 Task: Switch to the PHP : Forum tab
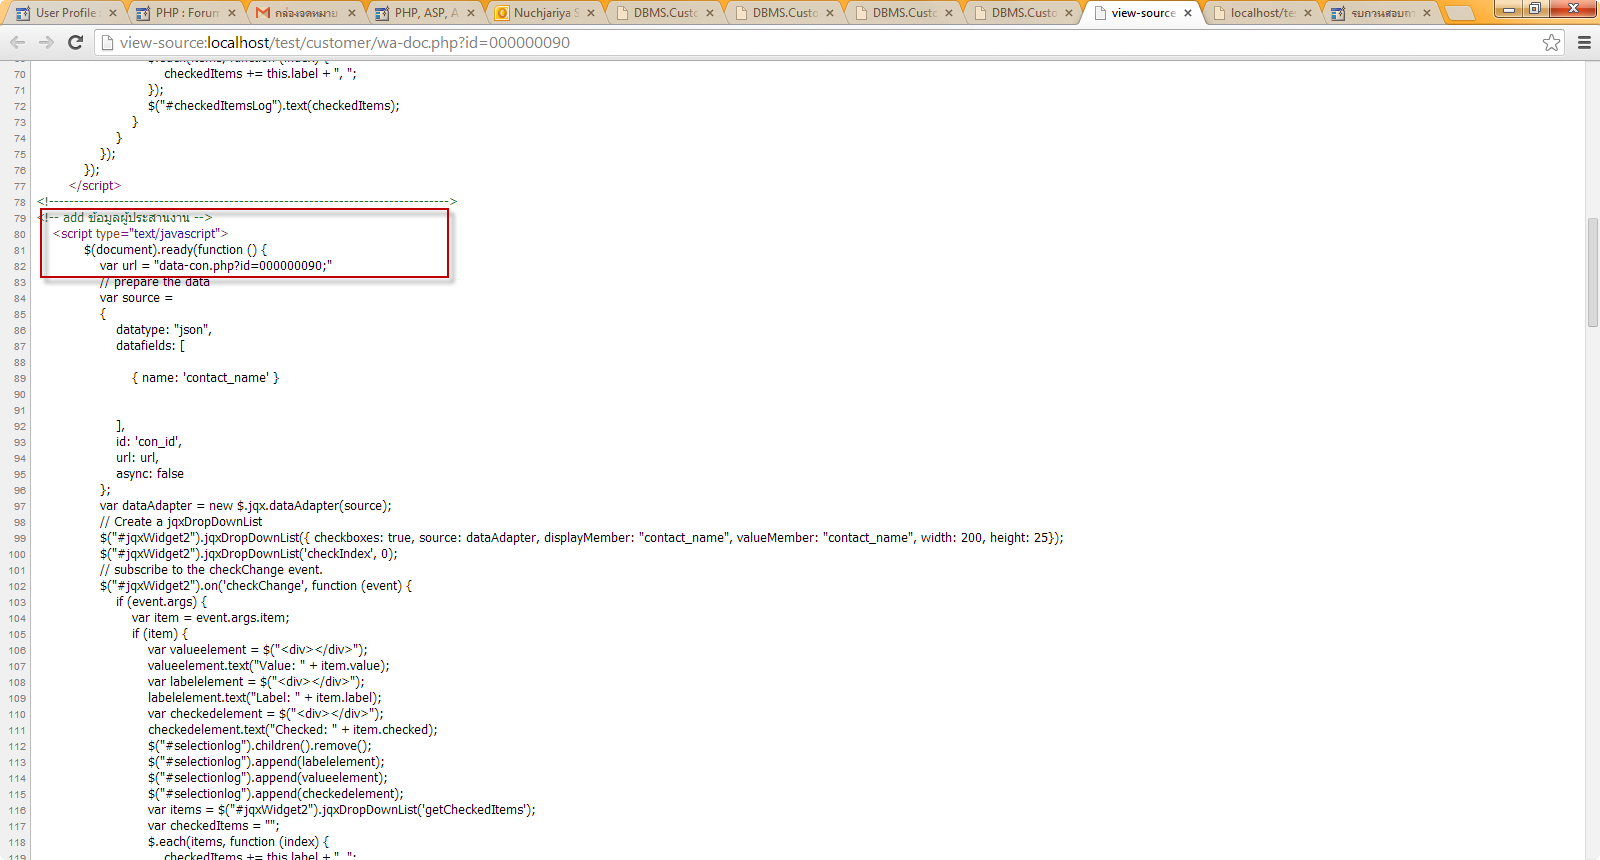pos(187,13)
